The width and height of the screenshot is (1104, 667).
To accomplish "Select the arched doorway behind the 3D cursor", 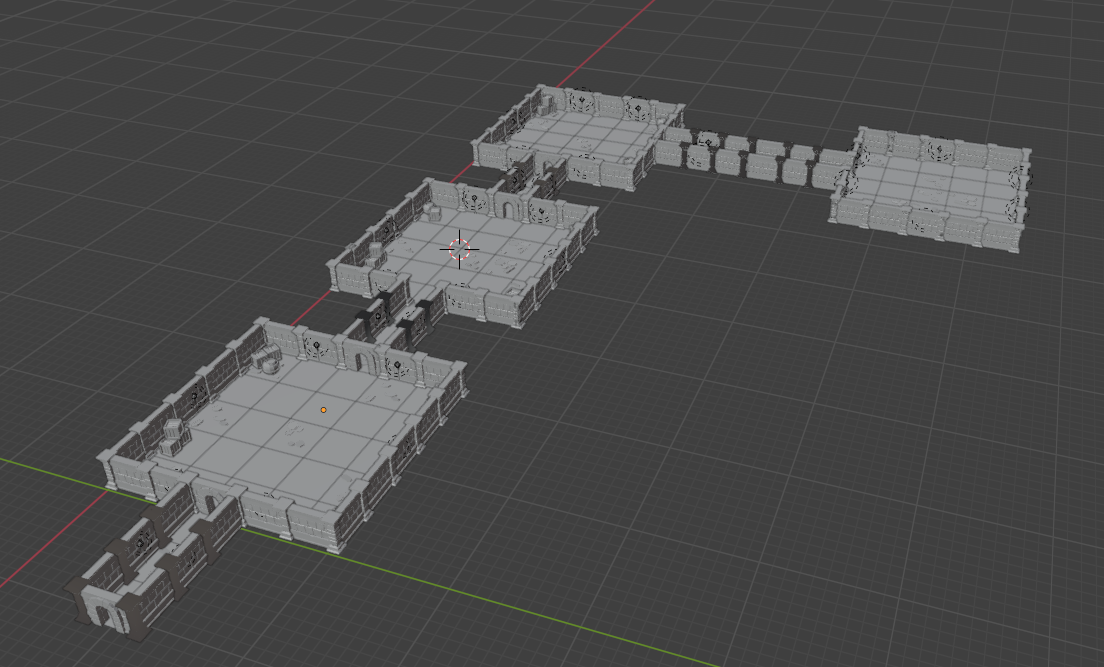I will point(507,206).
